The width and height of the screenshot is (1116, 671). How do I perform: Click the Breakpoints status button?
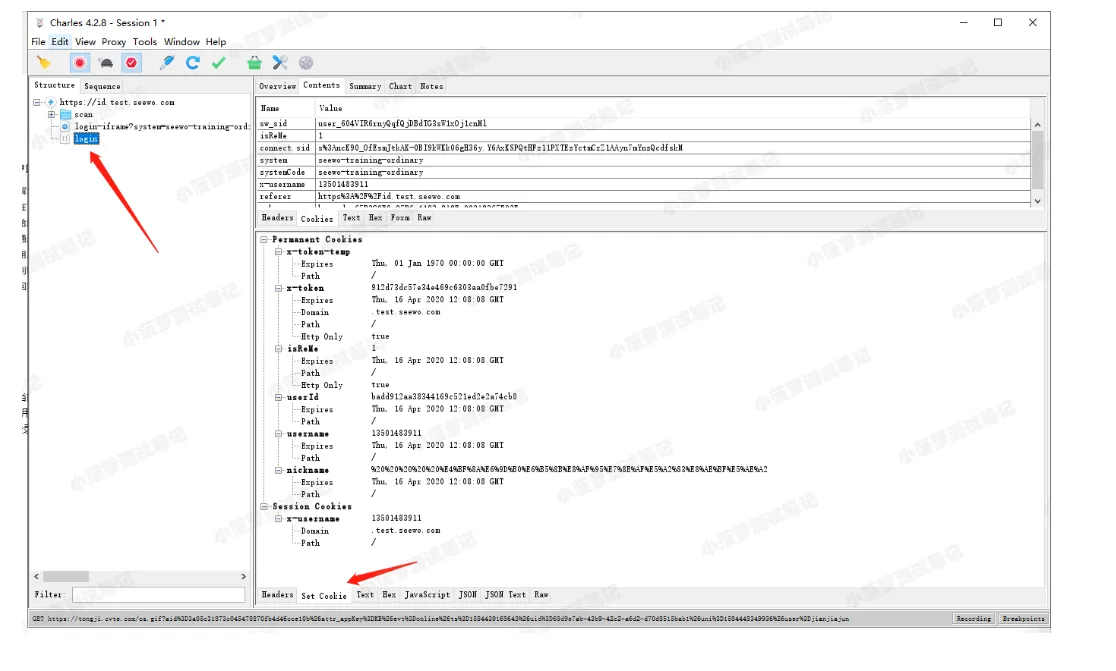(1023, 619)
